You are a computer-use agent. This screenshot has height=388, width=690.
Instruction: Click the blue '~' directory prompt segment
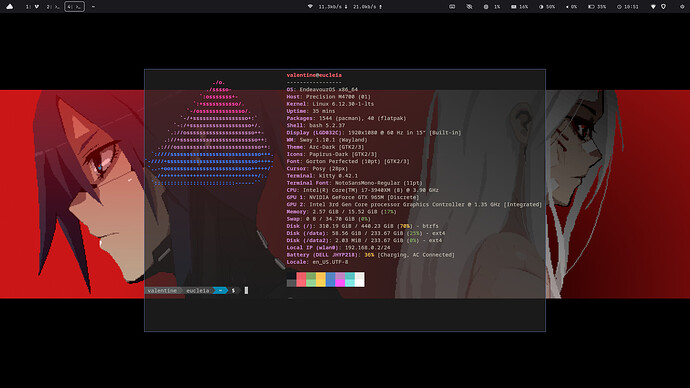pos(220,290)
